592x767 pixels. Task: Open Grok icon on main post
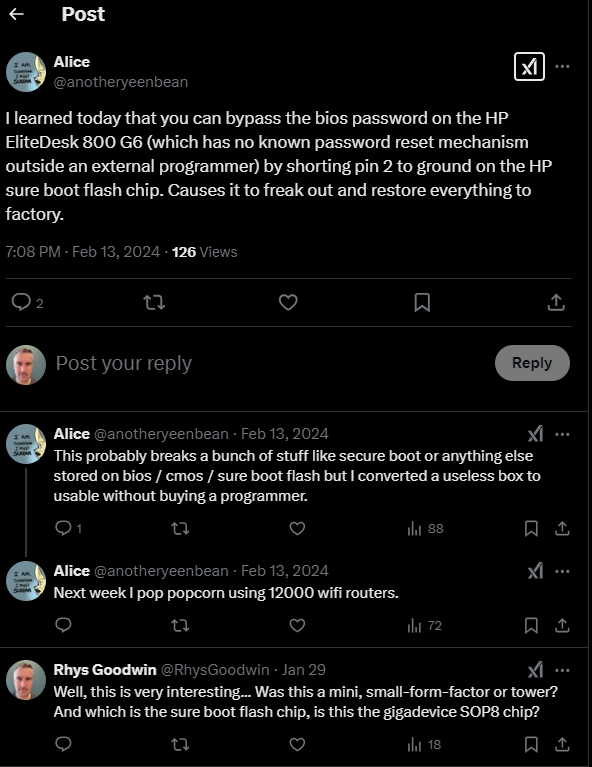click(529, 67)
